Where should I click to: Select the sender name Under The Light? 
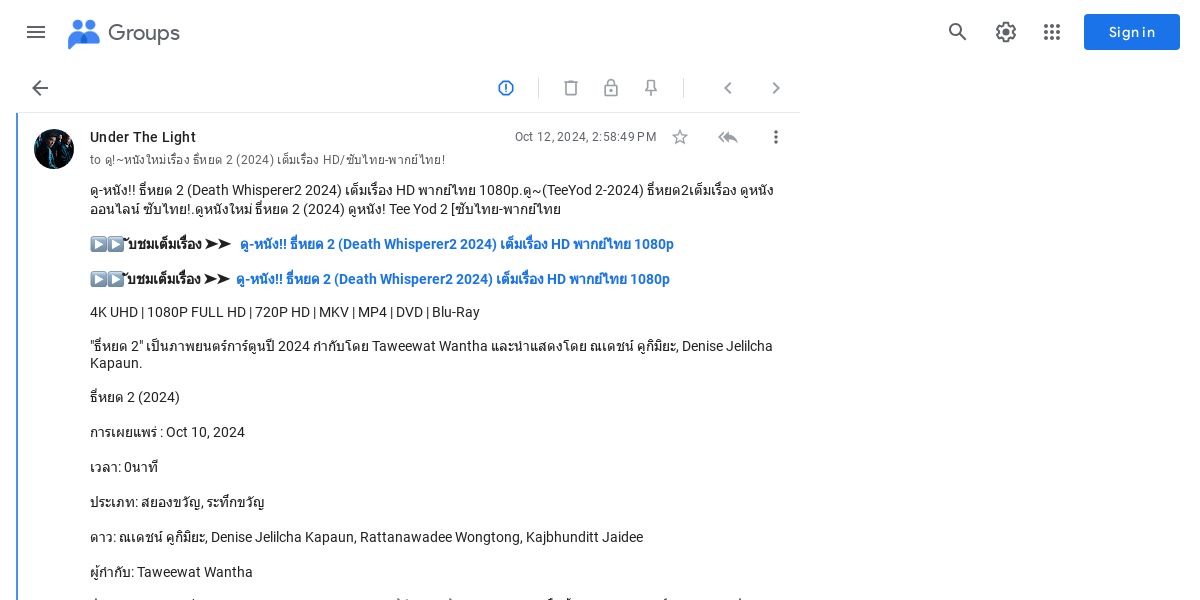tap(143, 137)
